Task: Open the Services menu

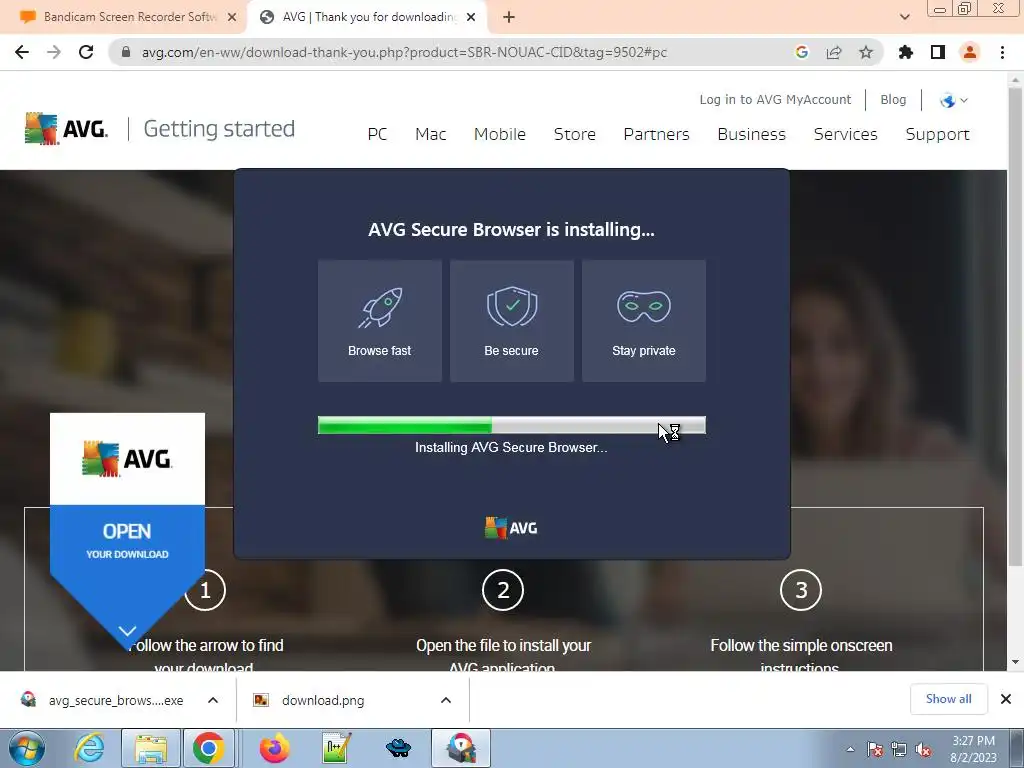Action: tap(846, 135)
